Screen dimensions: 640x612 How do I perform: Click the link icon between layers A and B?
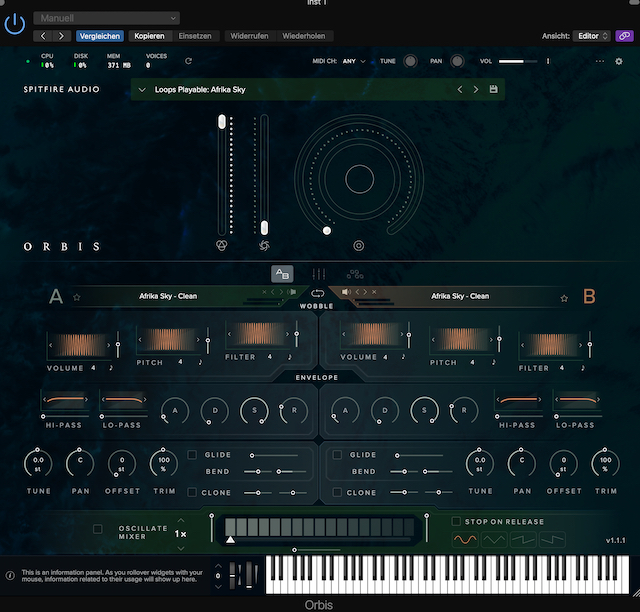tap(319, 293)
